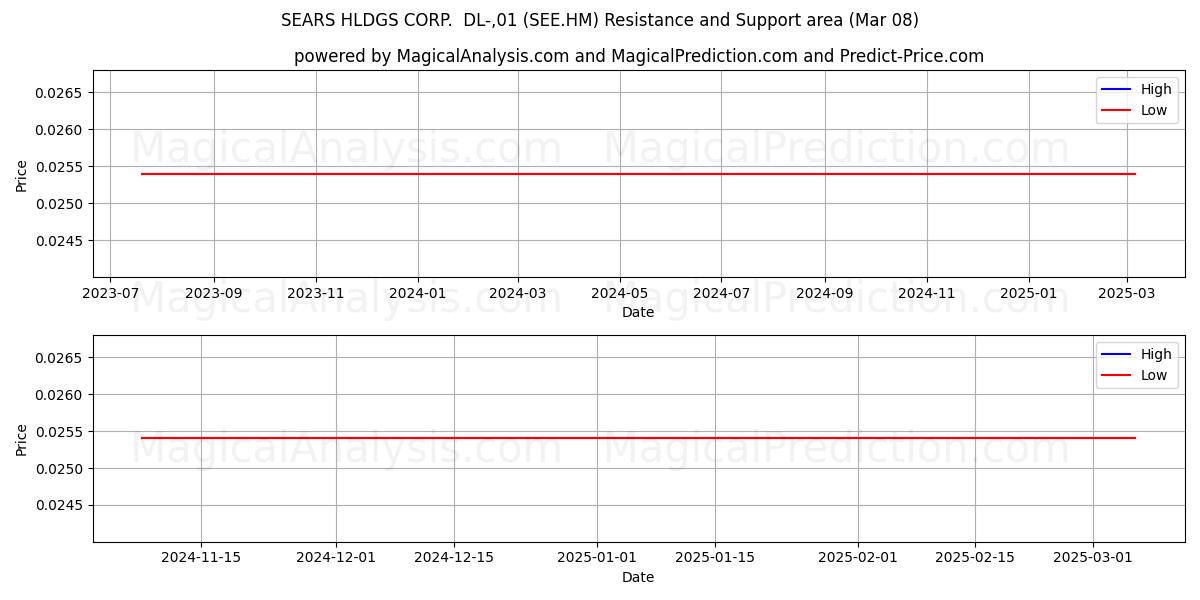This screenshot has width=1200, height=600.
Task: Click the 'Date' x-axis label under top chart
Action: click(x=638, y=313)
